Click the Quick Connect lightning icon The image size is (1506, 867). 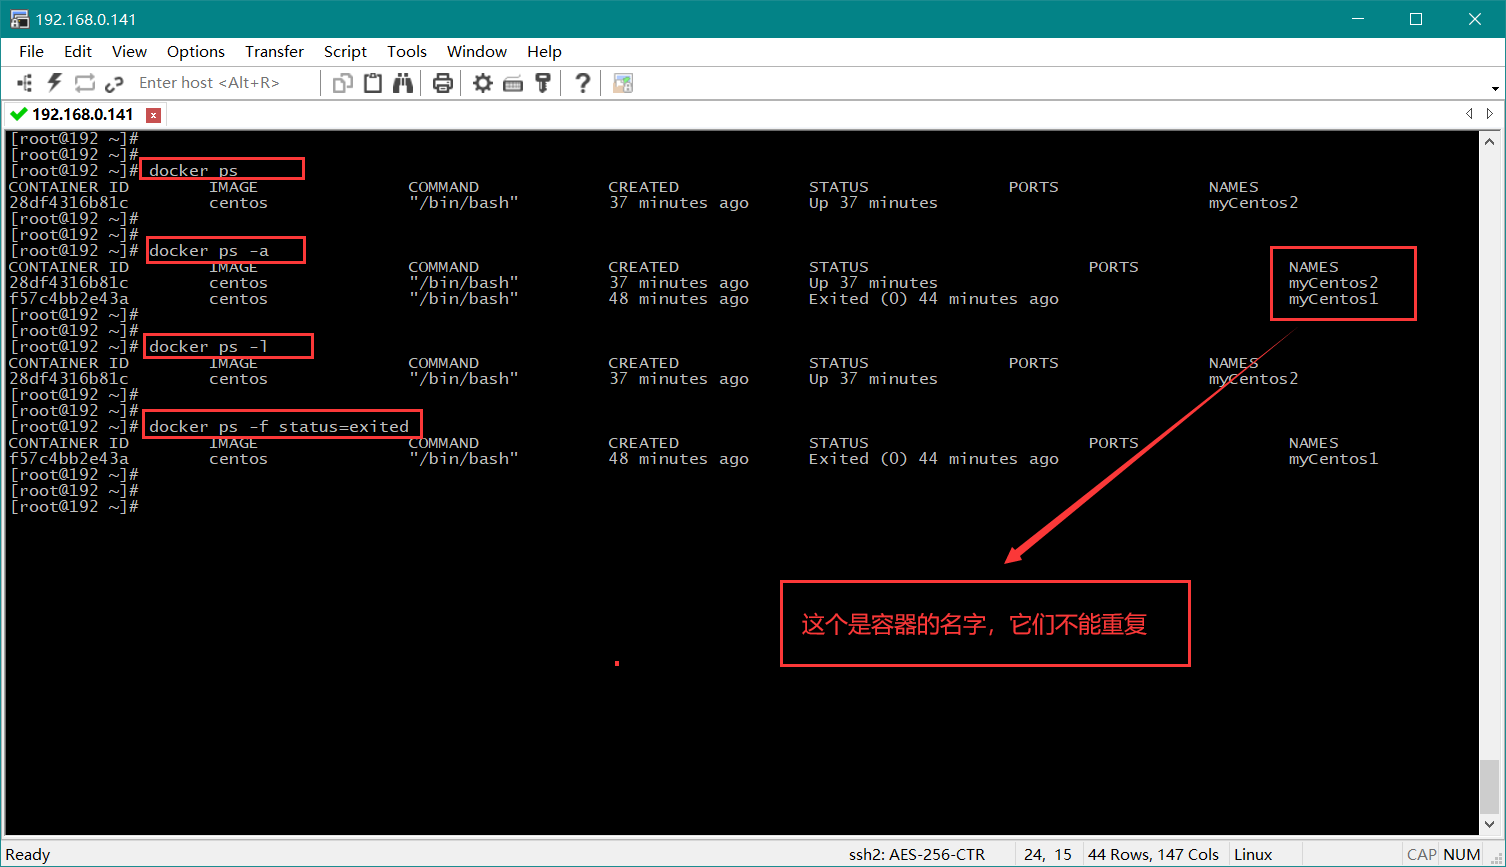point(55,83)
